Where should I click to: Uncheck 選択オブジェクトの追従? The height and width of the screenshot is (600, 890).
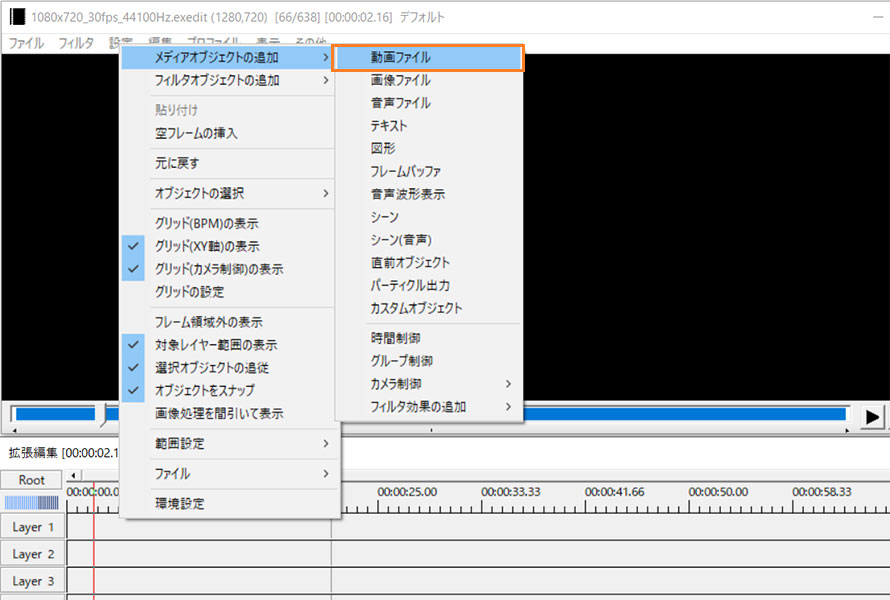[x=227, y=367]
